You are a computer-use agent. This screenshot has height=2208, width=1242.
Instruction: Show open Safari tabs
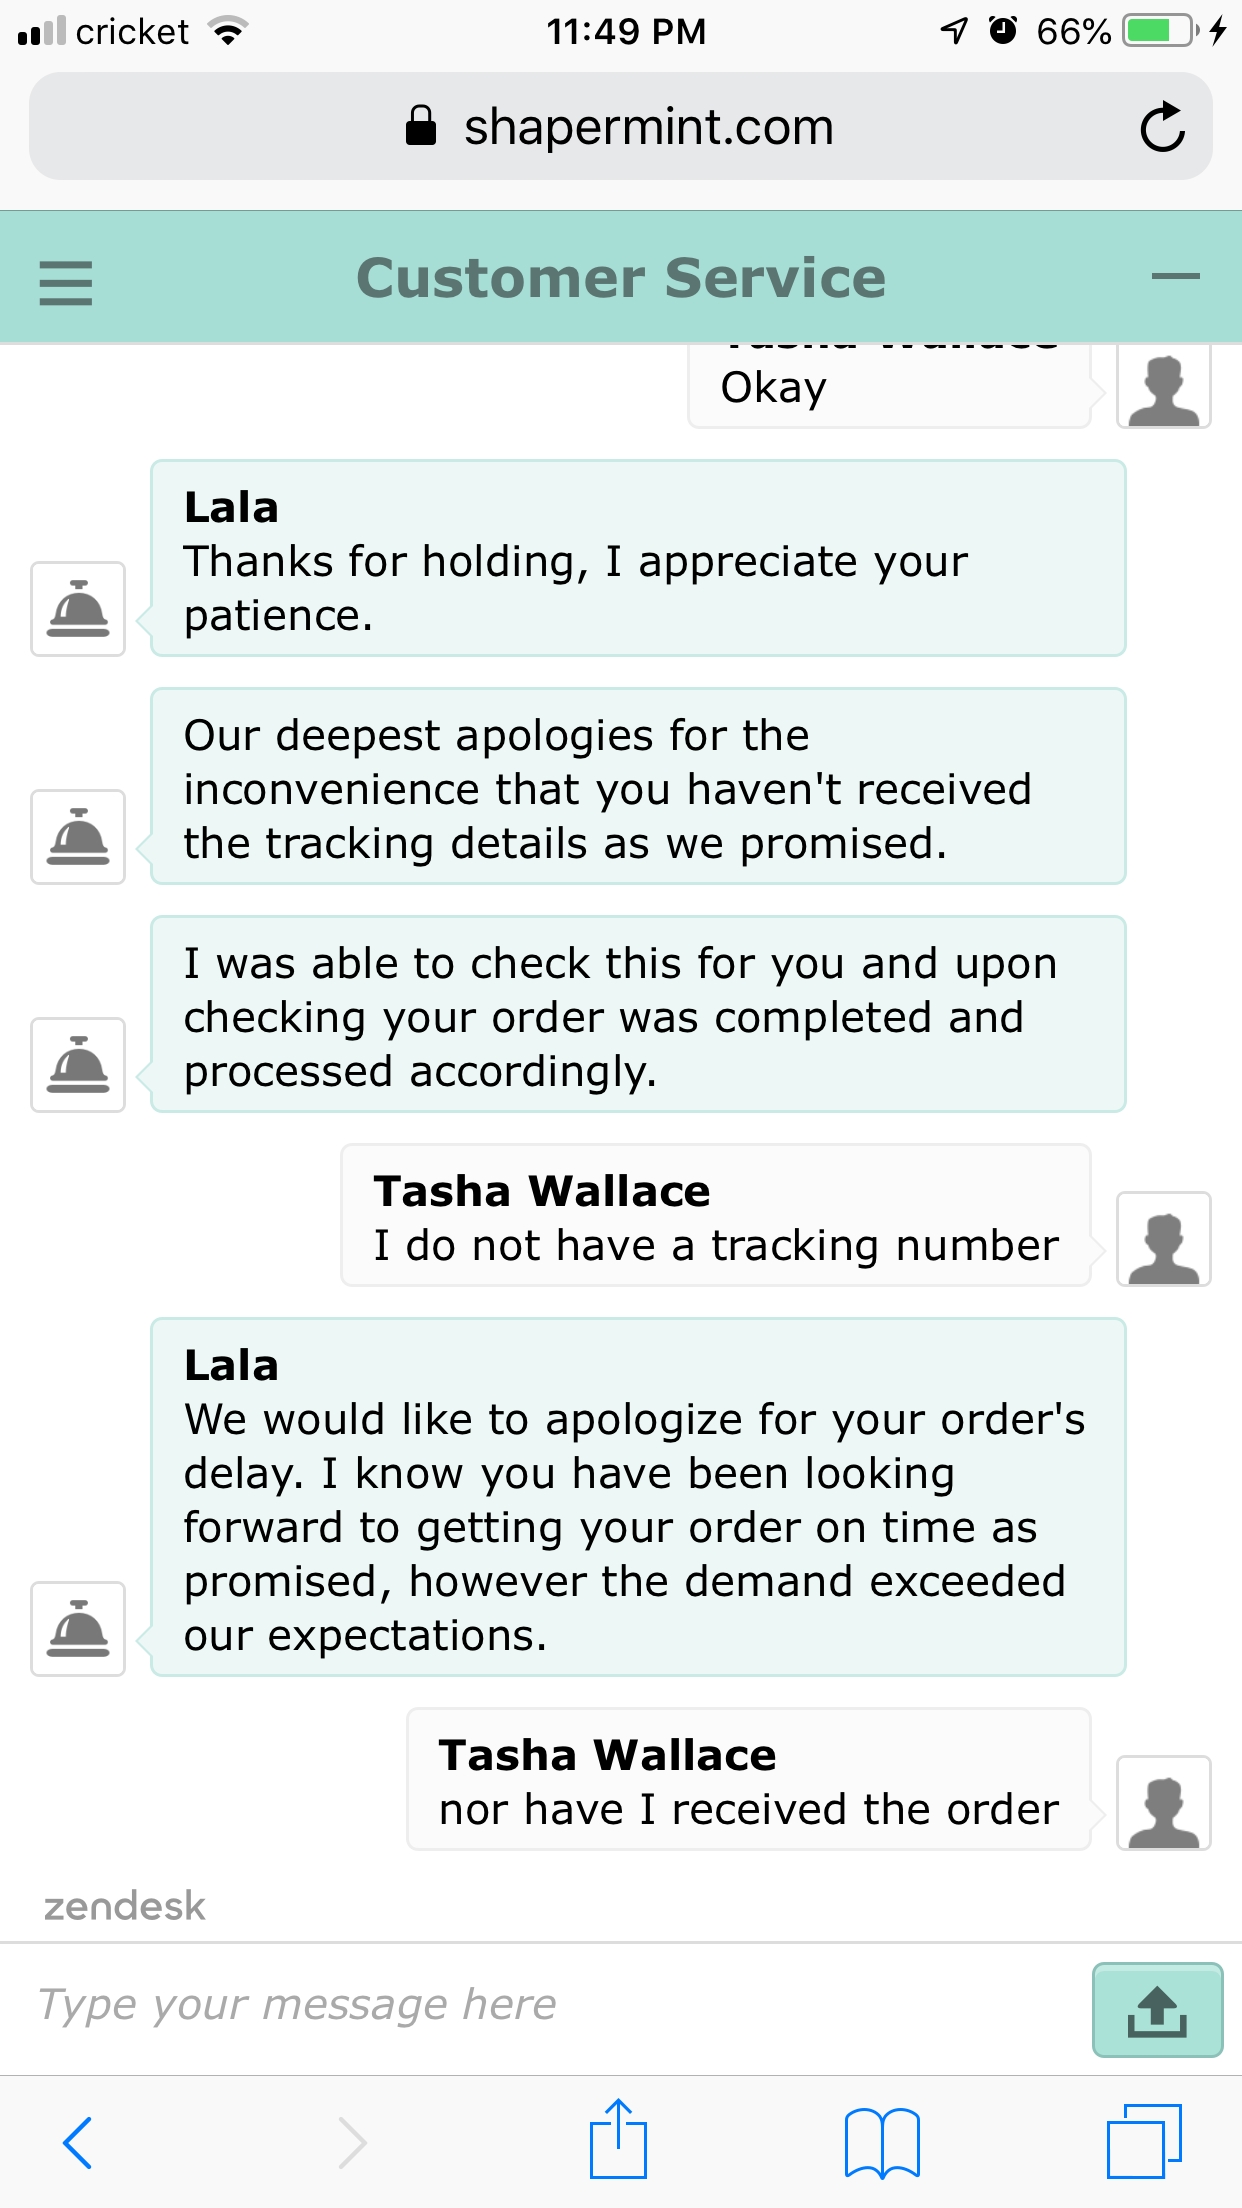pyautogui.click(x=1144, y=2141)
